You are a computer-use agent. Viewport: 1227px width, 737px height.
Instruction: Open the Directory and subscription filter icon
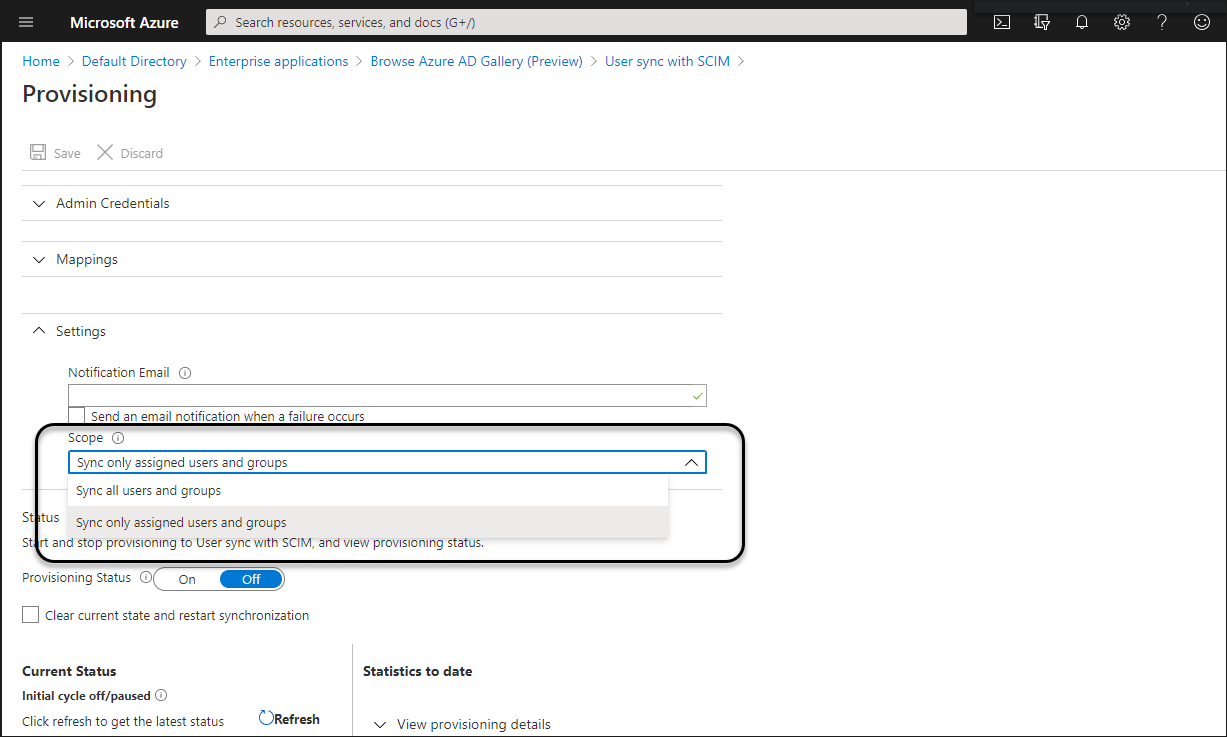pyautogui.click(x=1042, y=22)
